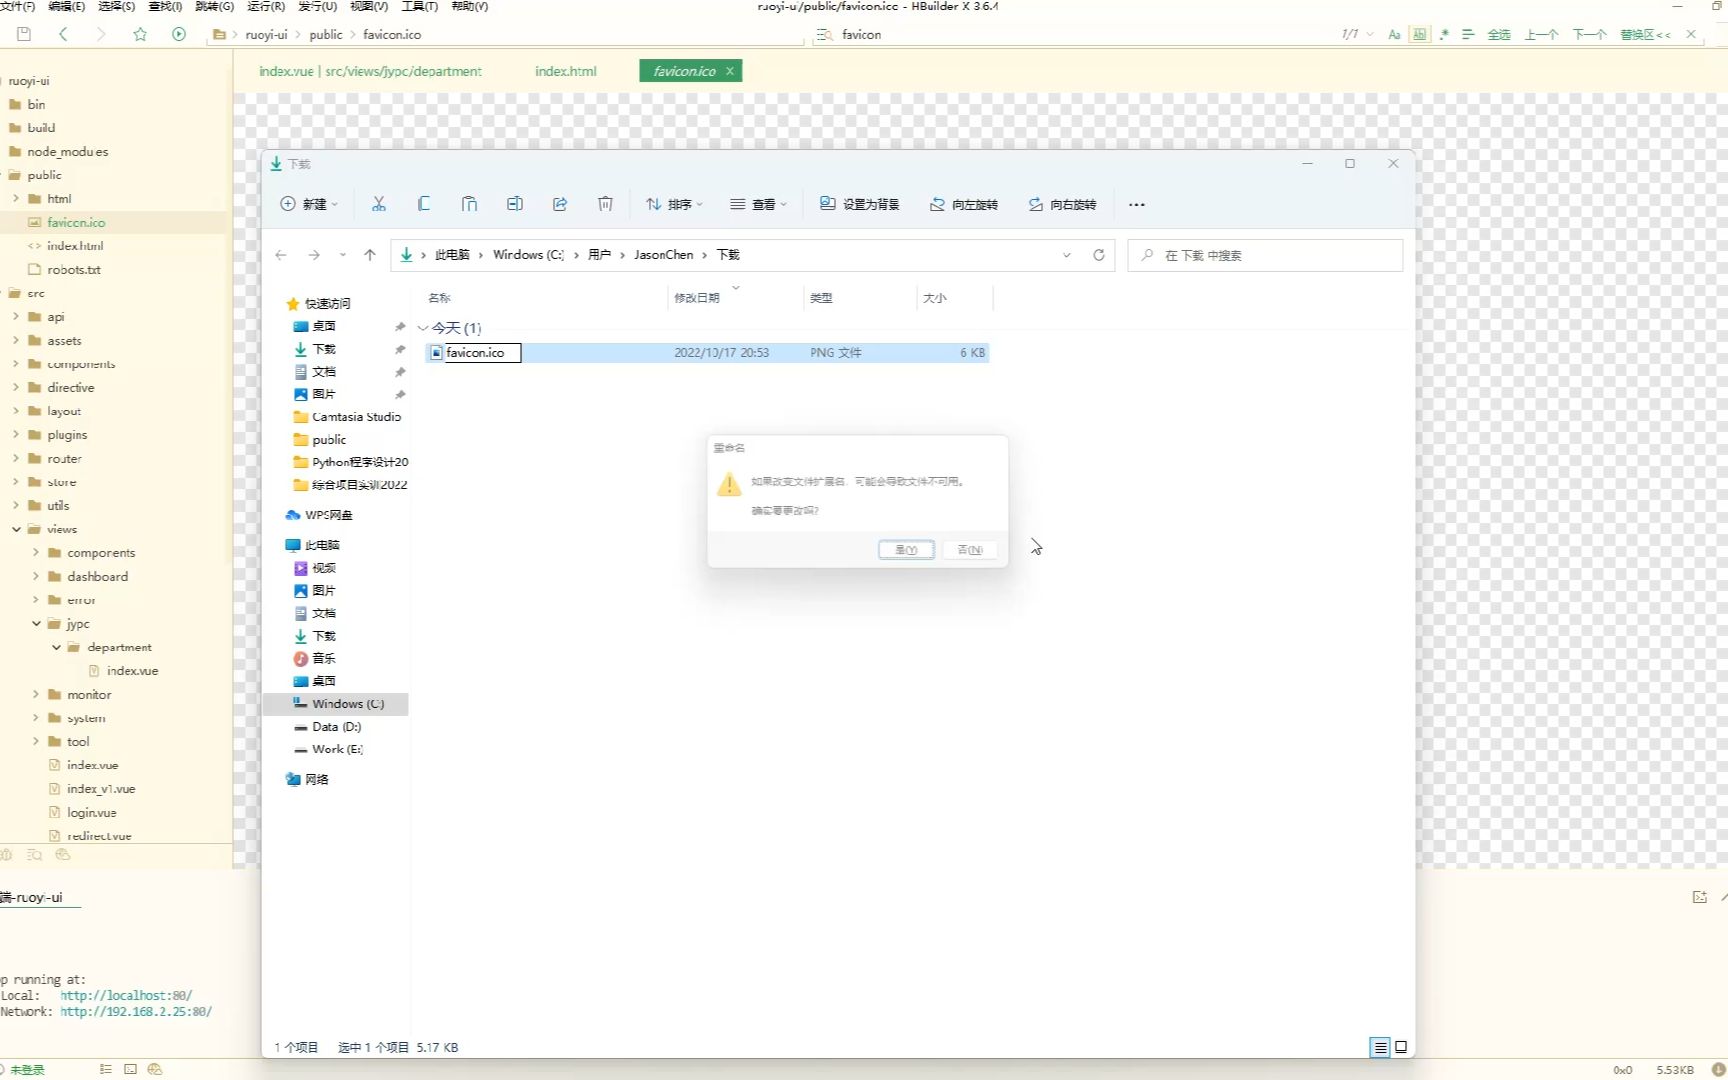Click the outline list icon in HBuilder status bar
Image resolution: width=1728 pixels, height=1080 pixels.
[x=106, y=1069]
